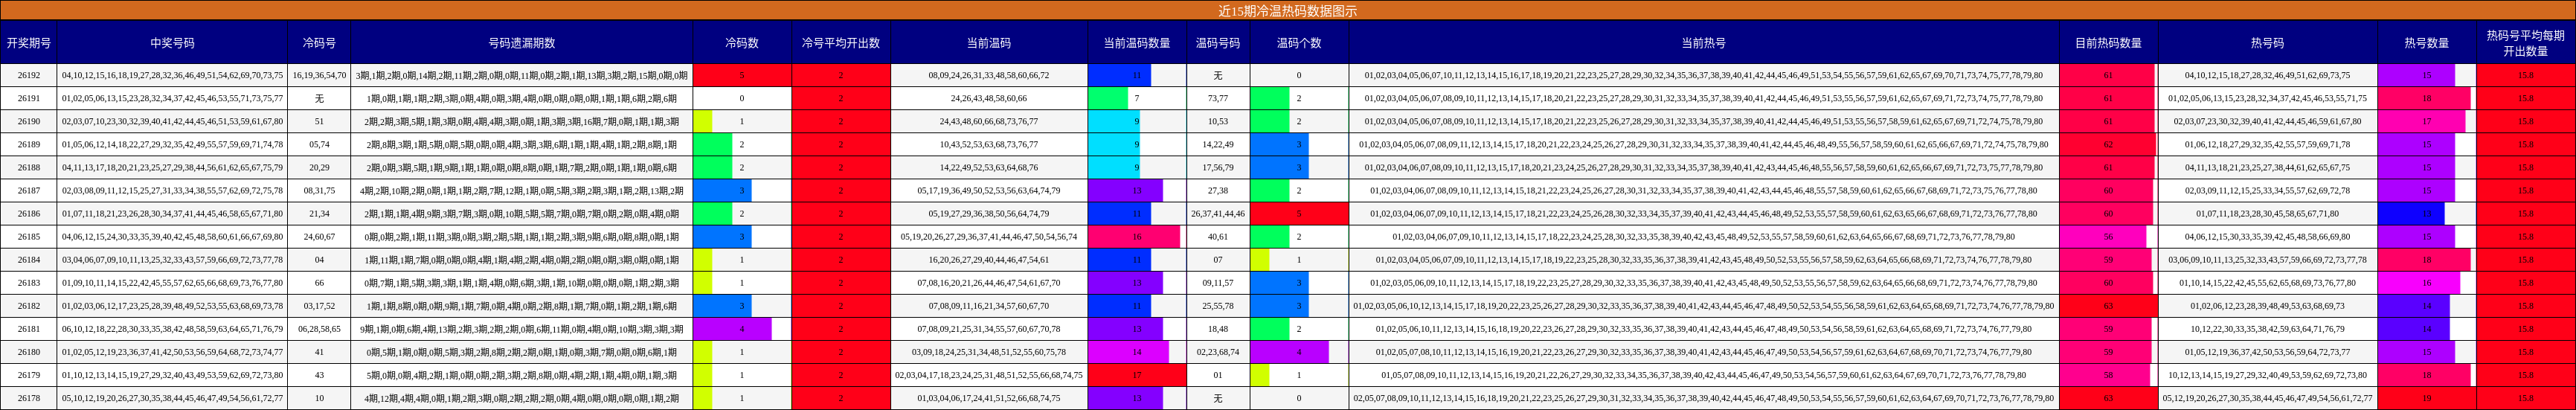The image size is (2576, 410).
Task: Click current warm codes cell 16,20,26,27,29,40,44,46,47,54,61
Action: pos(988,259)
